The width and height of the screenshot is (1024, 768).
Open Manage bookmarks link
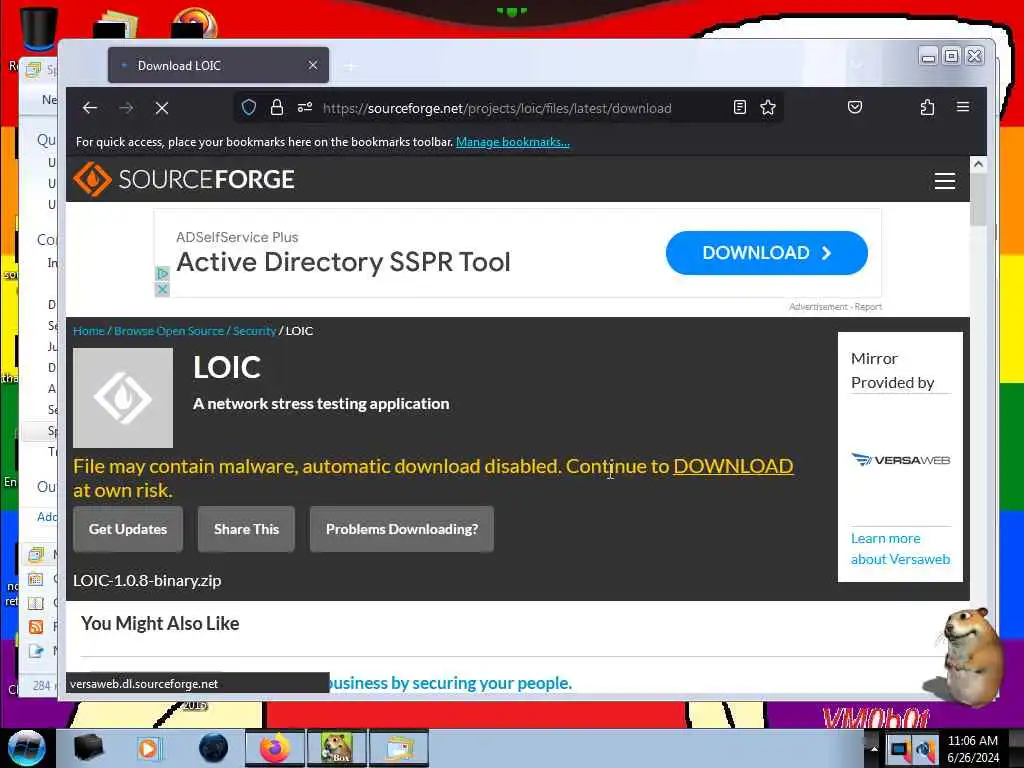(x=513, y=142)
